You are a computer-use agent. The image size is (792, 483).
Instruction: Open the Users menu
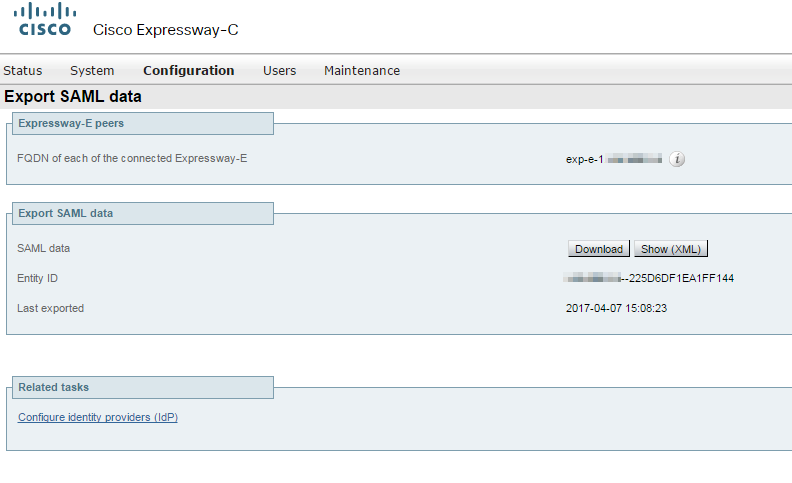click(x=279, y=71)
